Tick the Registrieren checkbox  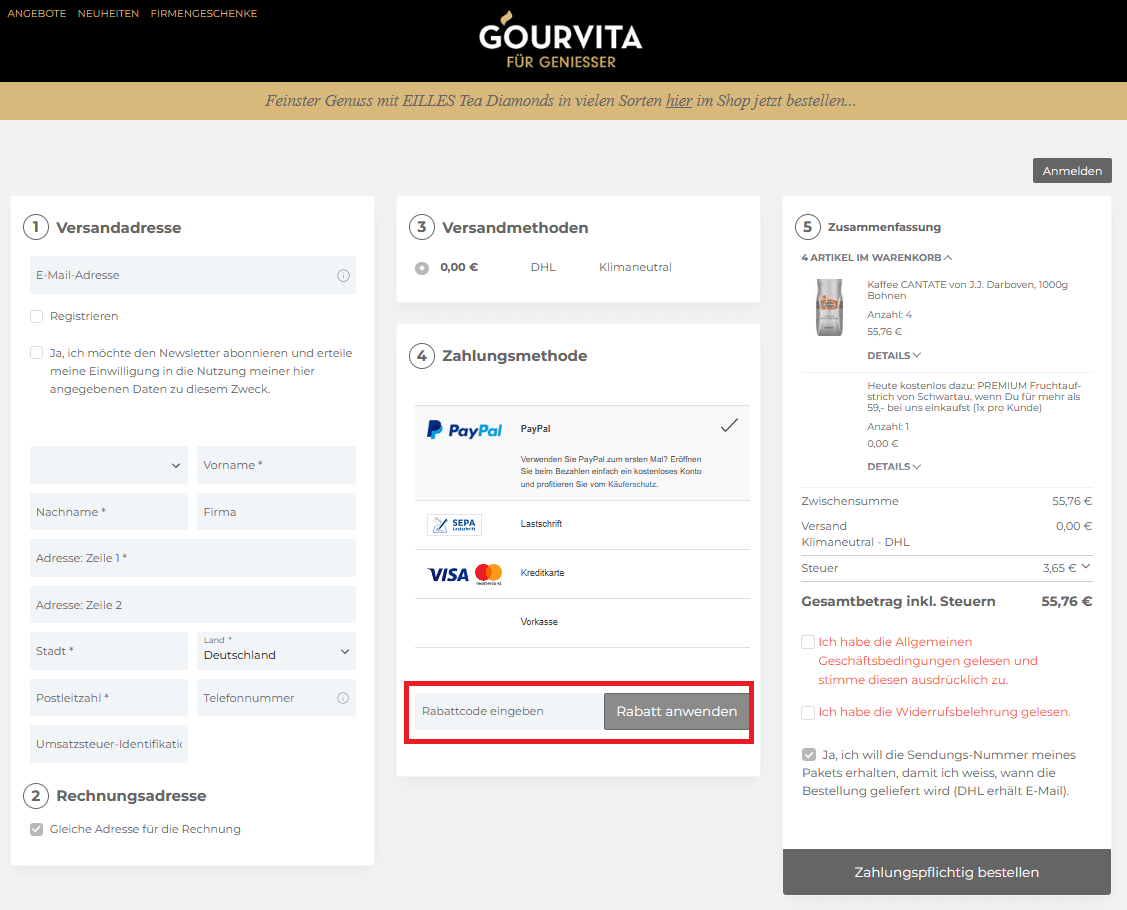pos(37,316)
